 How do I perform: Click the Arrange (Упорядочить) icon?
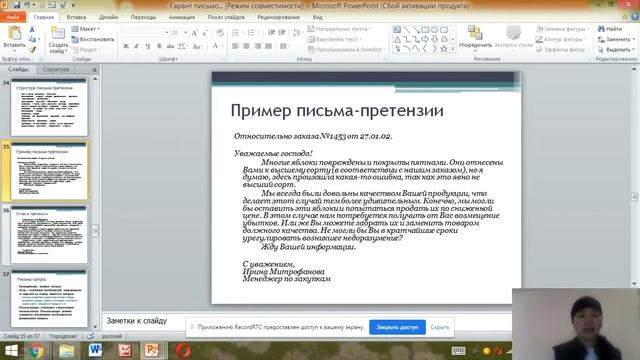pos(475,33)
